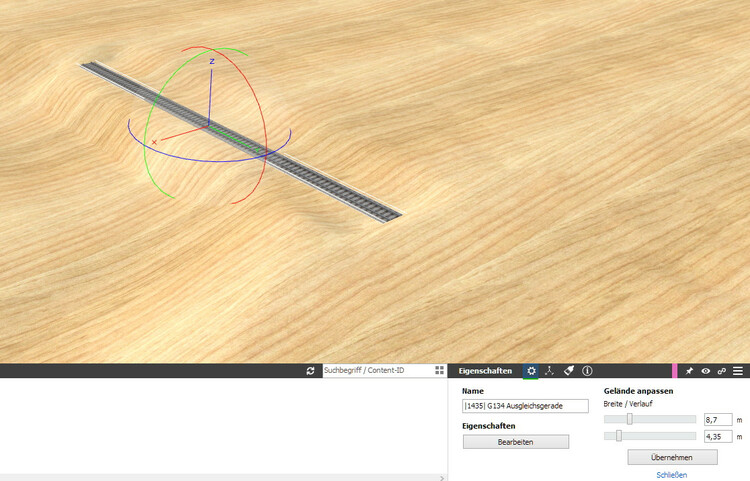
Task: Click the Gelände anpassen heading
Action: [638, 391]
